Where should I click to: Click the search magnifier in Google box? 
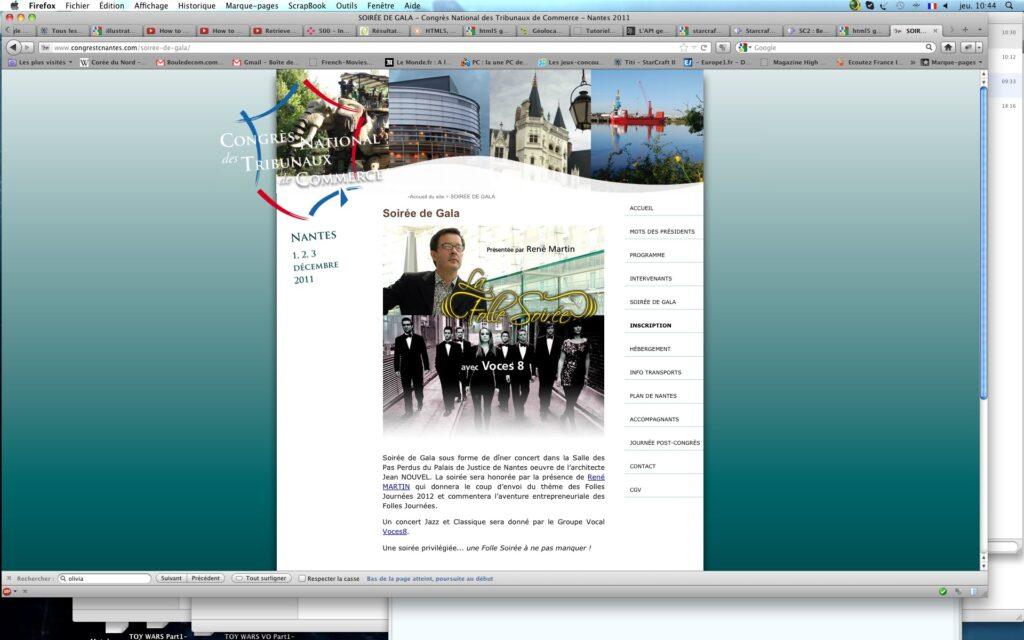click(x=929, y=47)
